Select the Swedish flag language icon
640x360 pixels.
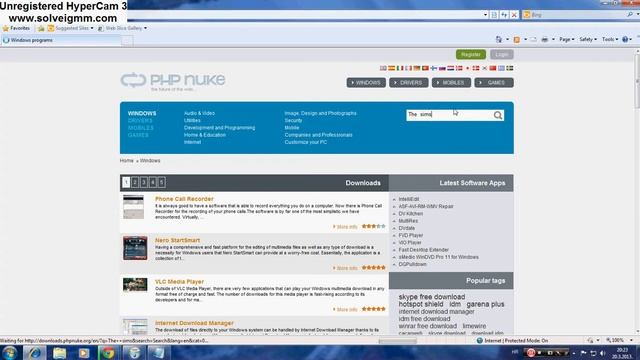510,68
